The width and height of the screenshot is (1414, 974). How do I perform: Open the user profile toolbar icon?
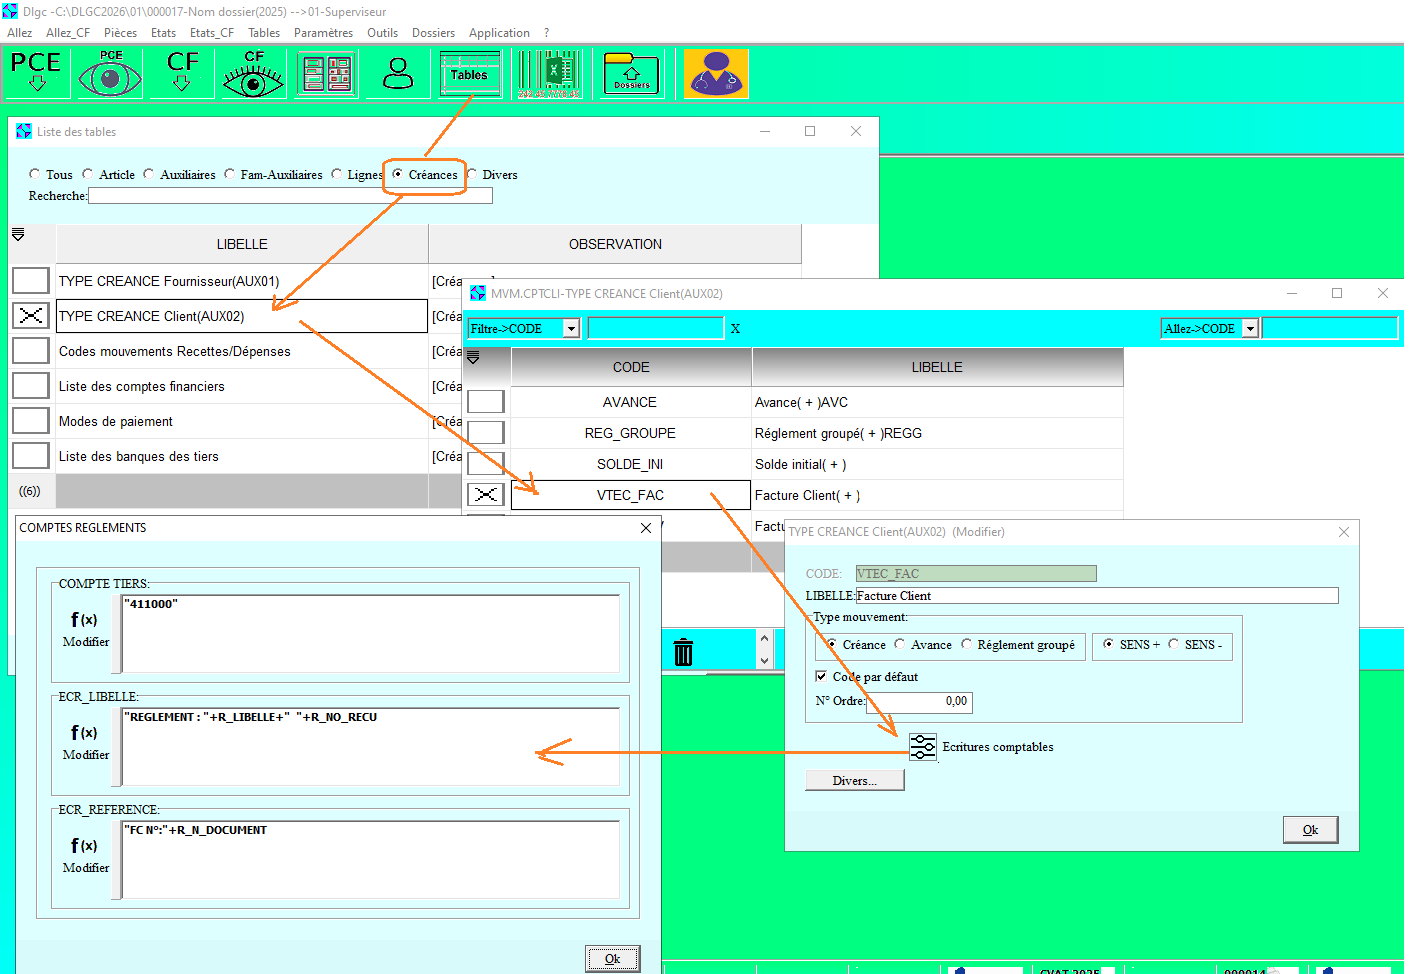point(398,74)
